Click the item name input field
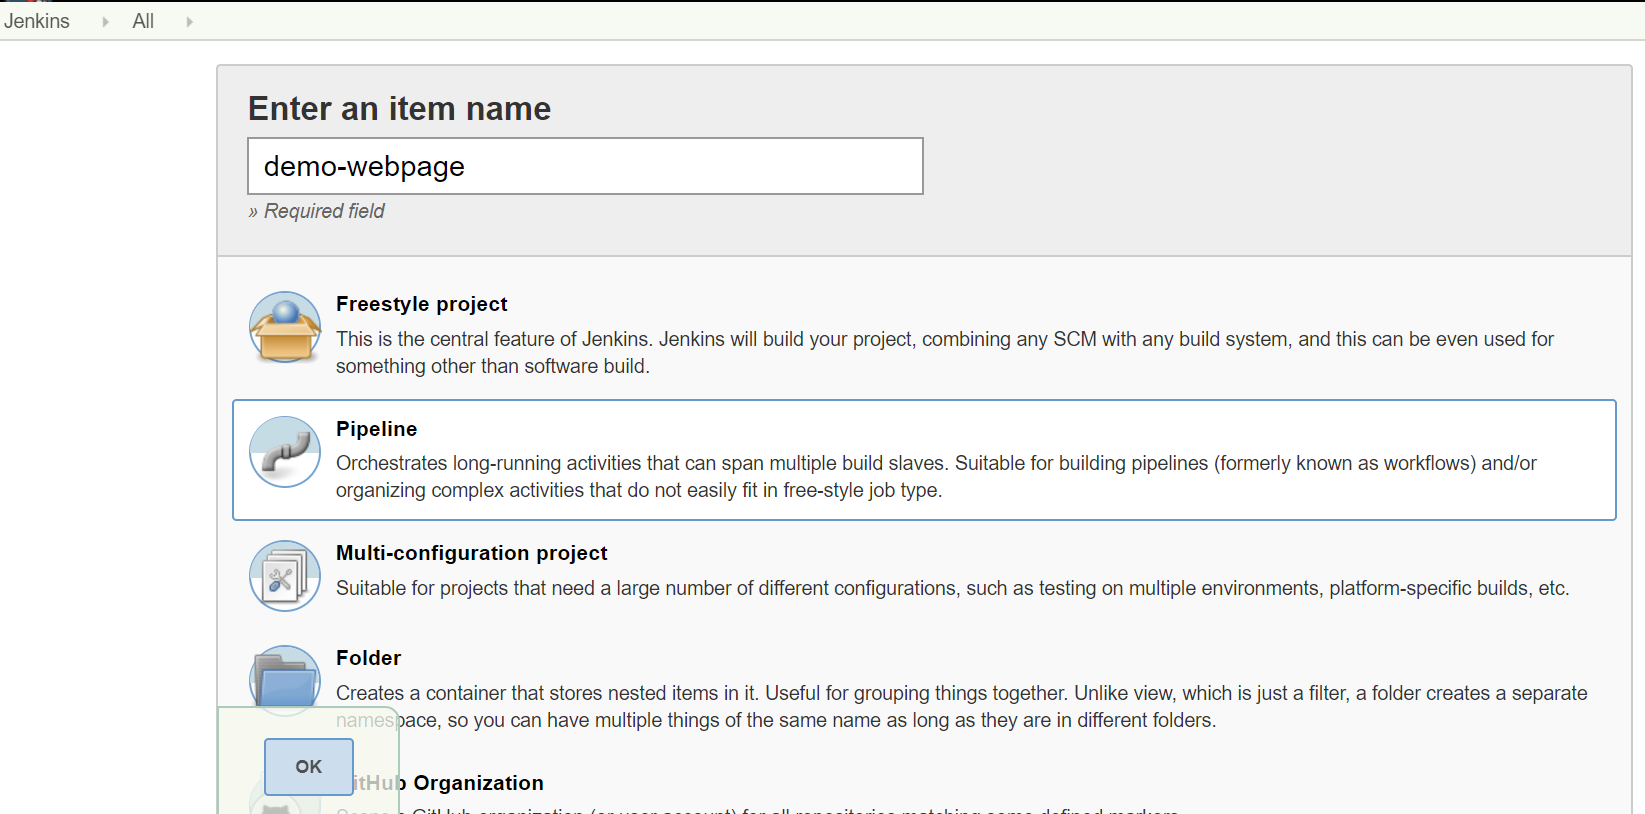The image size is (1645, 814). tap(585, 166)
